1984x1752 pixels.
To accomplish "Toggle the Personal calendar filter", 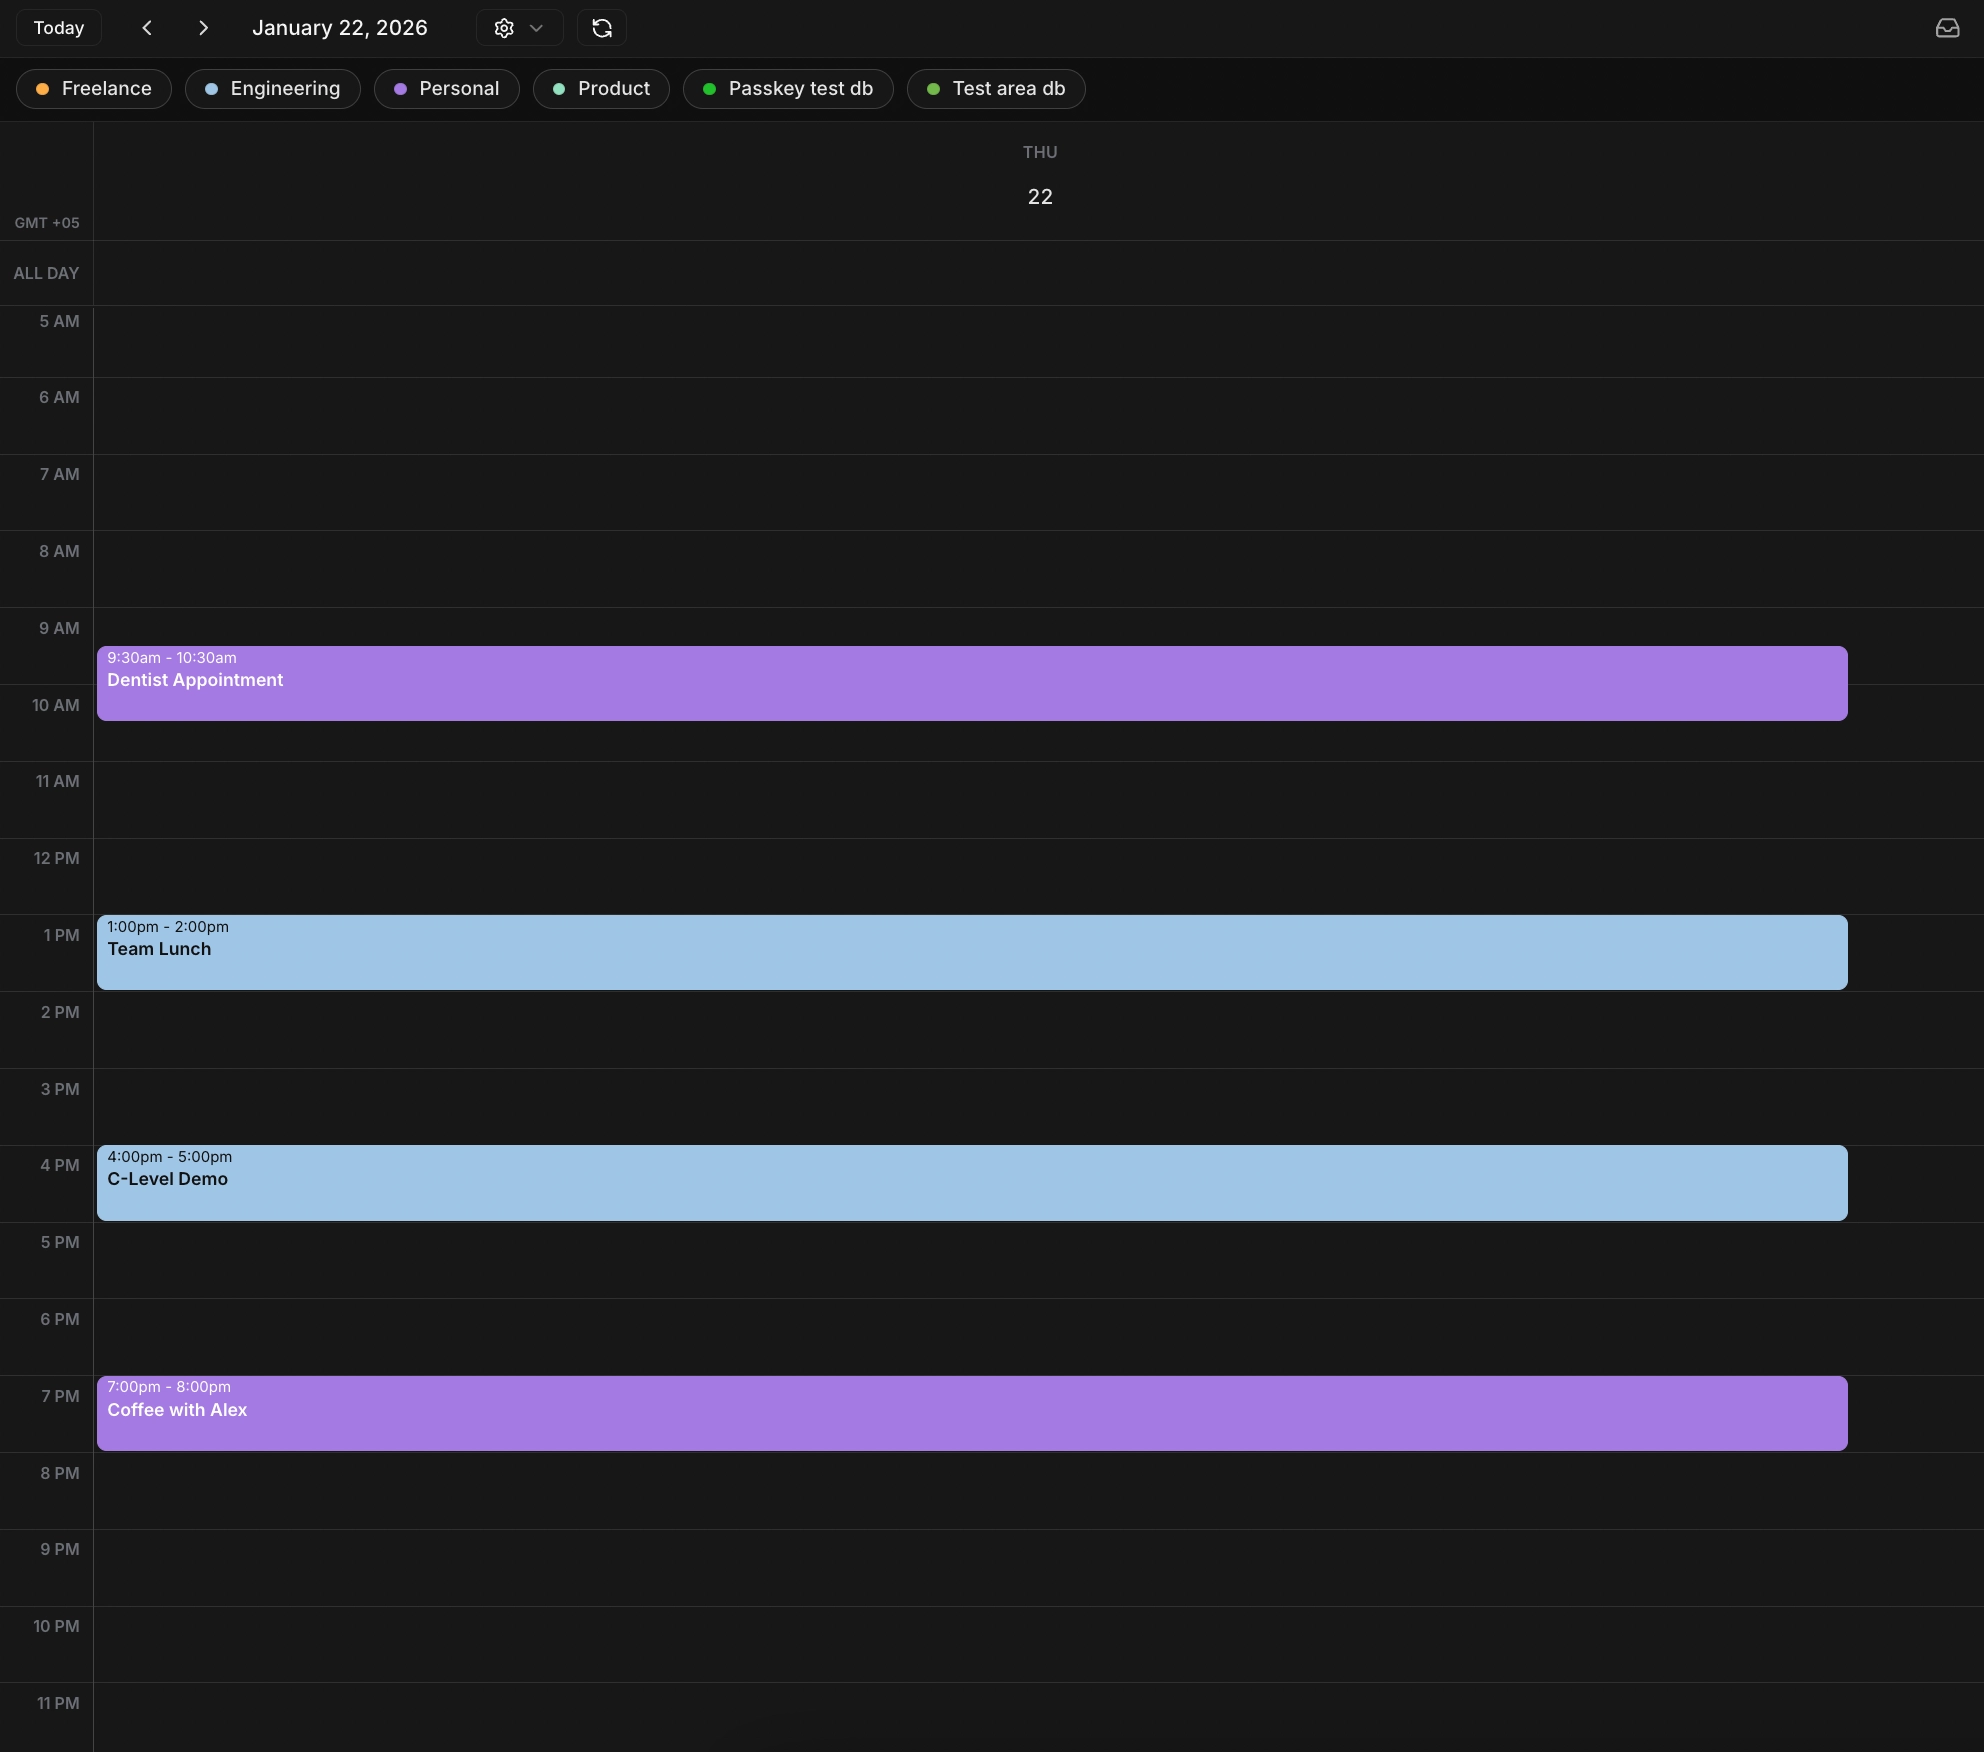I will [x=447, y=89].
